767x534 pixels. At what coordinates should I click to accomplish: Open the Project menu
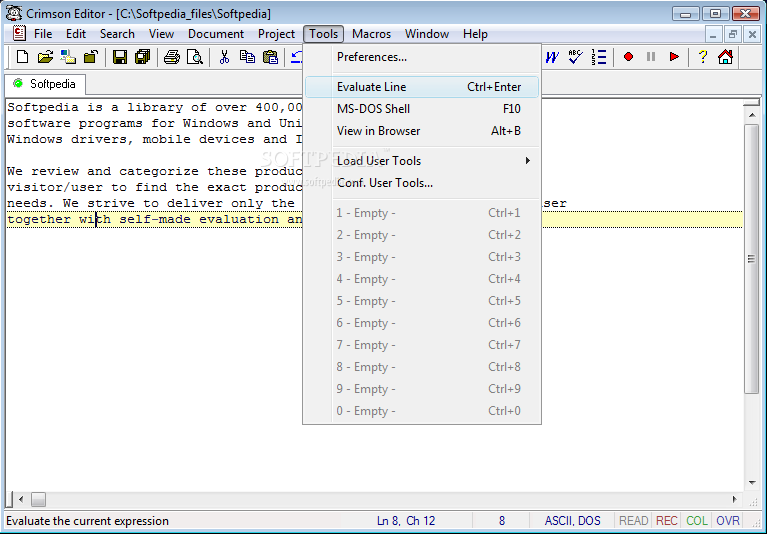[276, 34]
